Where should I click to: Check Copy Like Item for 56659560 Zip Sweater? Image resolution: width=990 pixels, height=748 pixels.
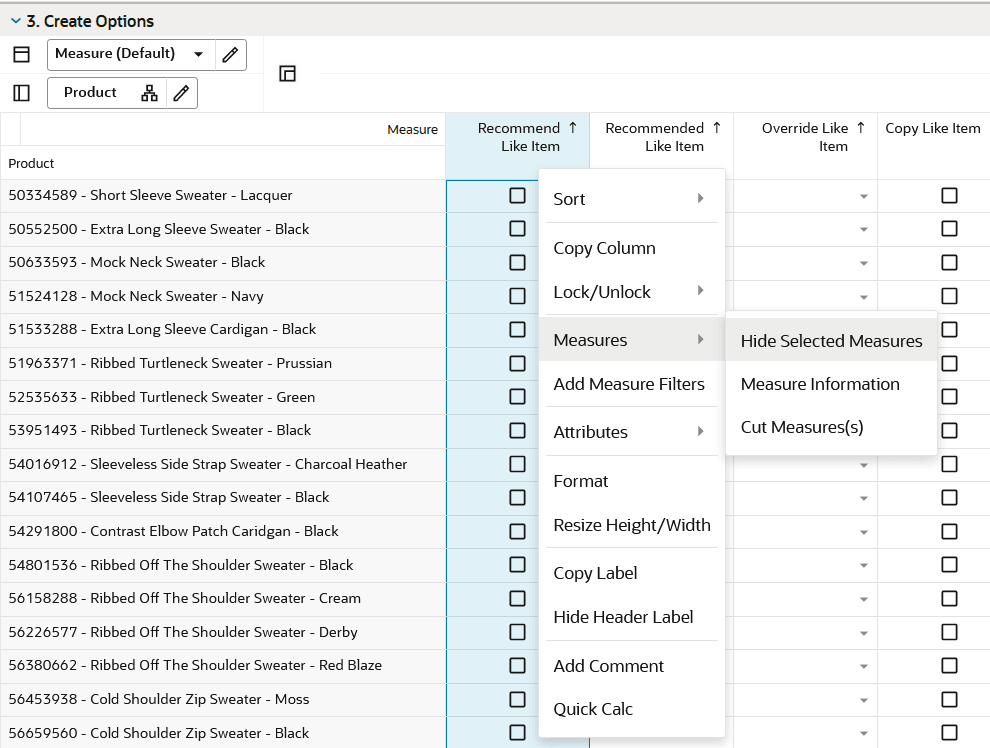point(948,733)
